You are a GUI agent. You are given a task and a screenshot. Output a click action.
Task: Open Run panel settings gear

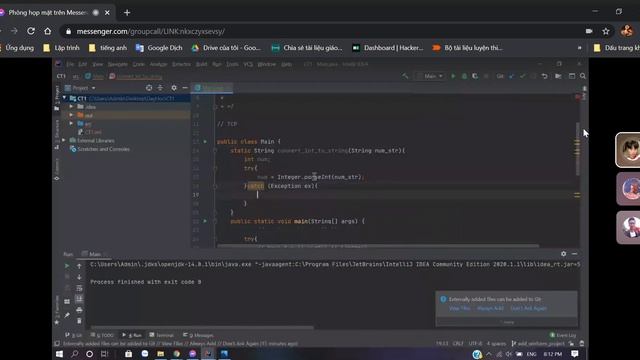564,254
